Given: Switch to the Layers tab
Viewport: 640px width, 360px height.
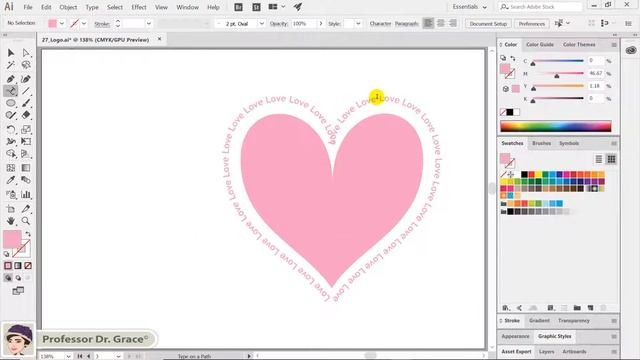Looking at the screenshot, I should pos(546,351).
